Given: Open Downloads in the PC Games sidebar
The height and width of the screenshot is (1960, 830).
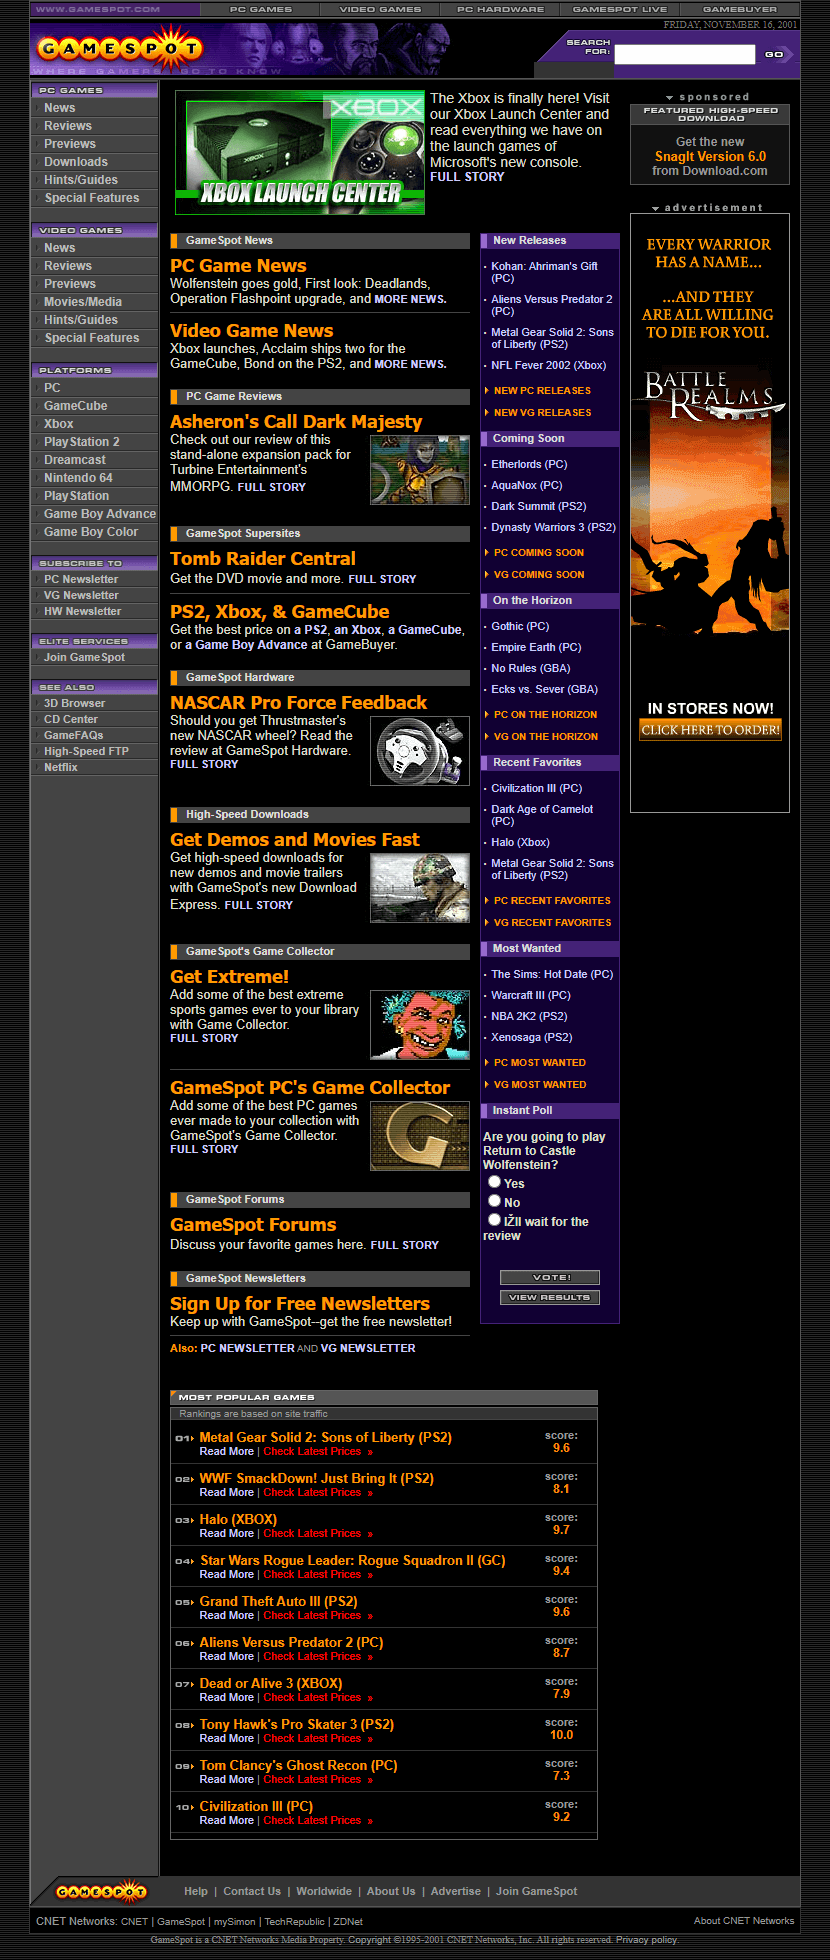Looking at the screenshot, I should pos(76,162).
